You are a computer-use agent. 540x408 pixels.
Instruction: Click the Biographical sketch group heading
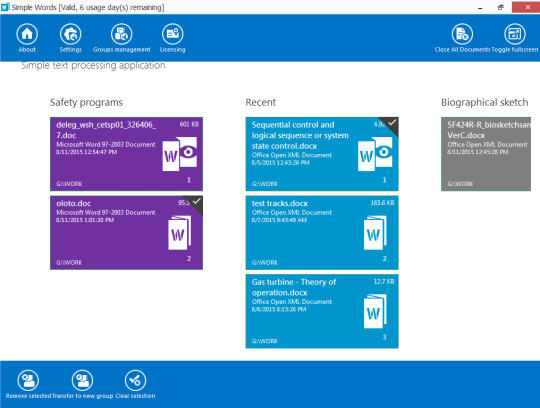[485, 103]
